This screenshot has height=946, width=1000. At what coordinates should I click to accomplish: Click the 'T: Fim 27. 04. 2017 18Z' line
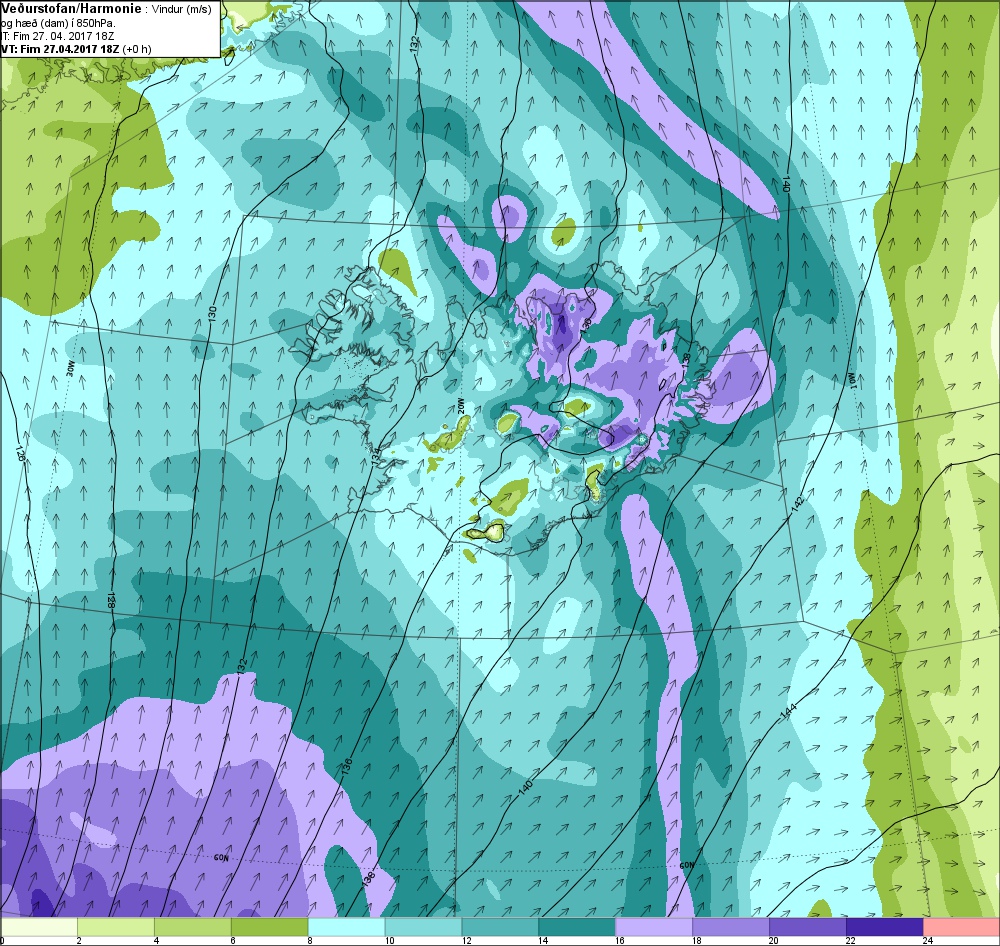[x=56, y=36]
